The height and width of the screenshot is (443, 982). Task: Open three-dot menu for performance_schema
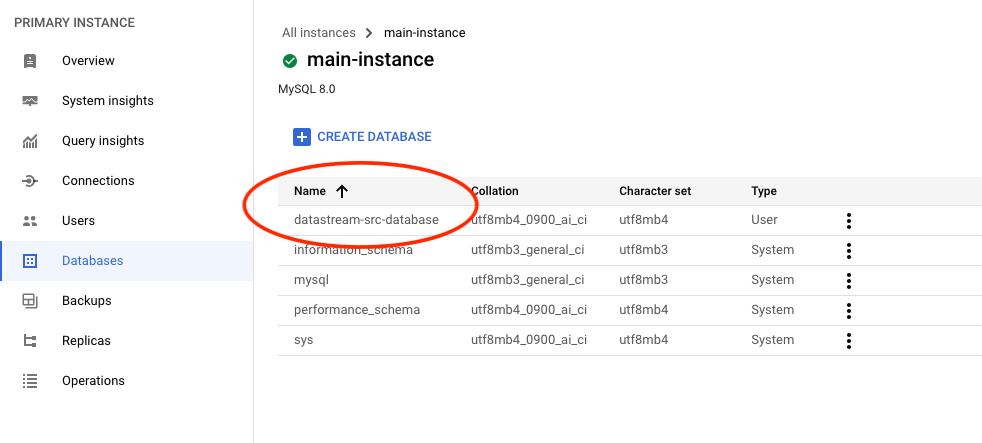pyautogui.click(x=848, y=311)
